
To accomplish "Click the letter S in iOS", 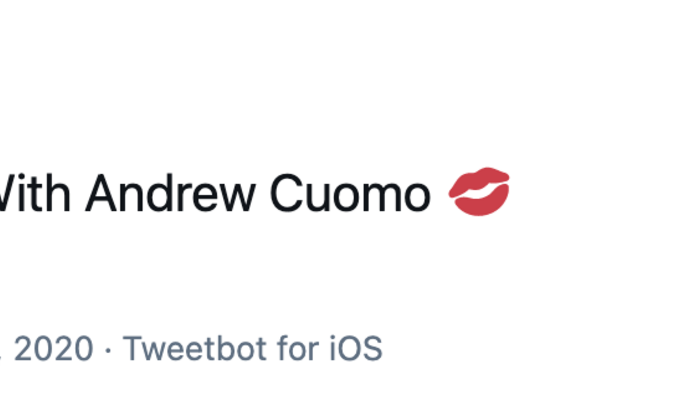I will pos(372,349).
